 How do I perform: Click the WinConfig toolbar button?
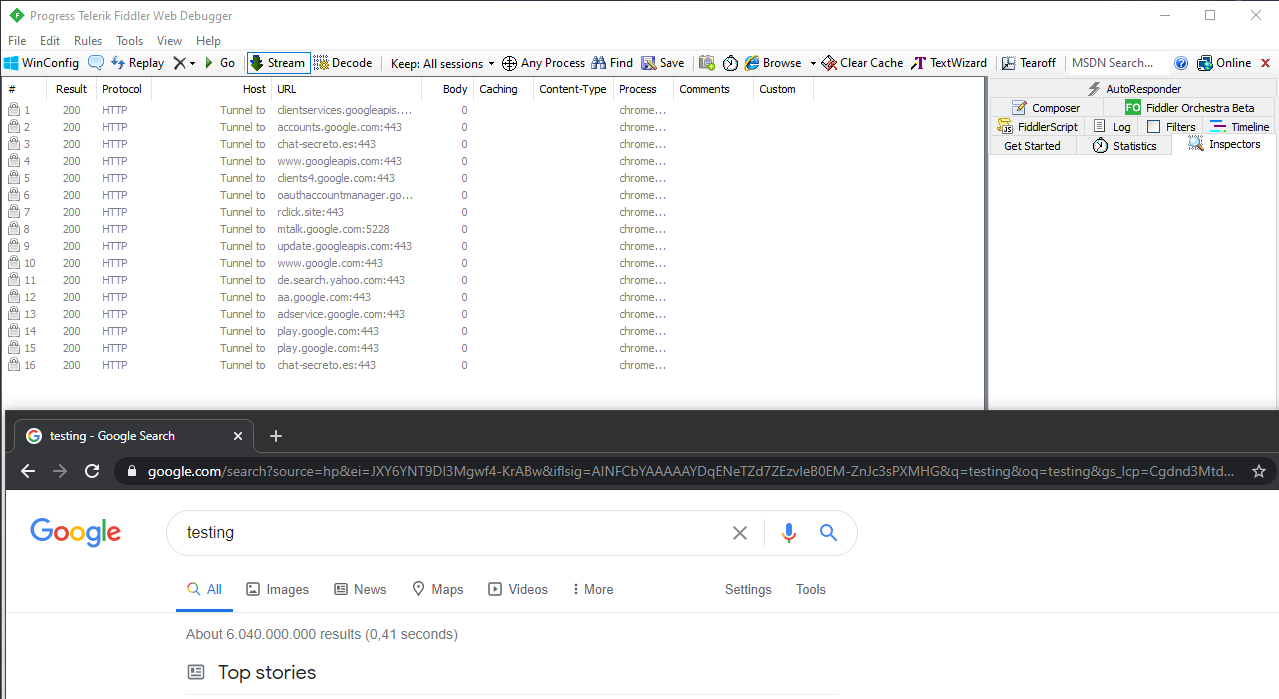pyautogui.click(x=41, y=63)
